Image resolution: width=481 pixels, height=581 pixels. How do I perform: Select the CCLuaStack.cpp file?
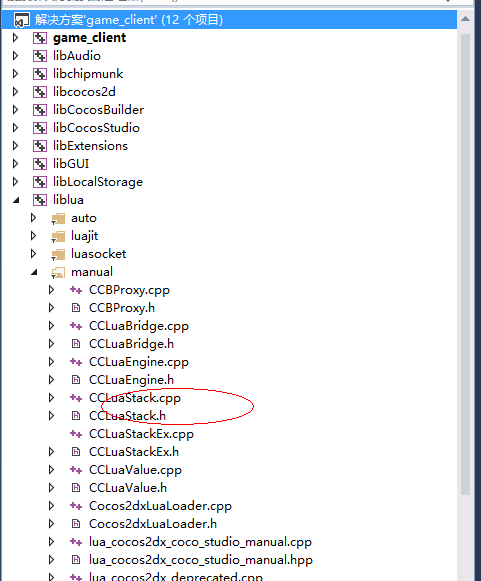tap(135, 398)
